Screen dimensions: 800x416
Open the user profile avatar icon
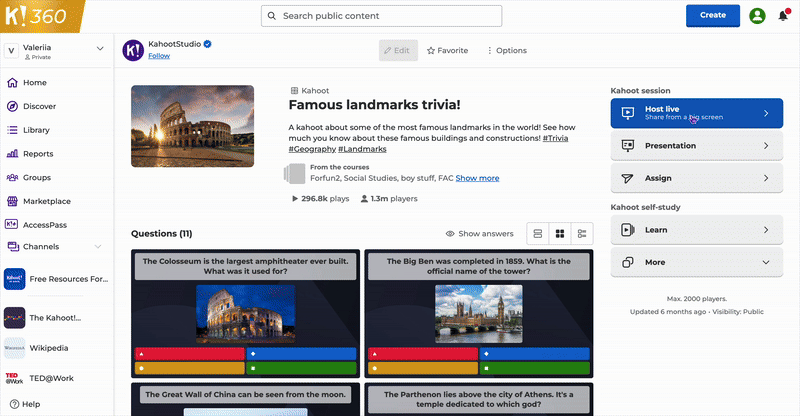coord(757,16)
